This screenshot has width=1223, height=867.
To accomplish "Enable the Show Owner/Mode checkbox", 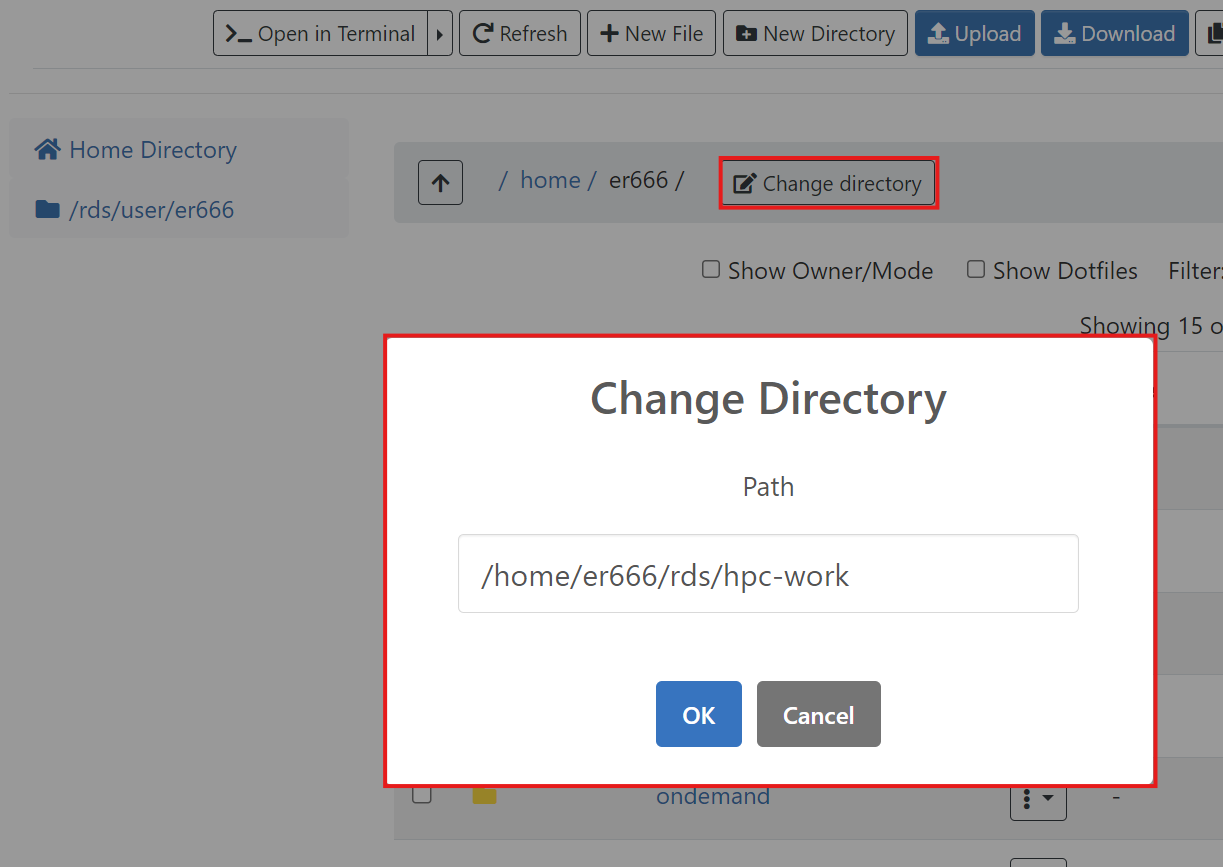I will 711,270.
